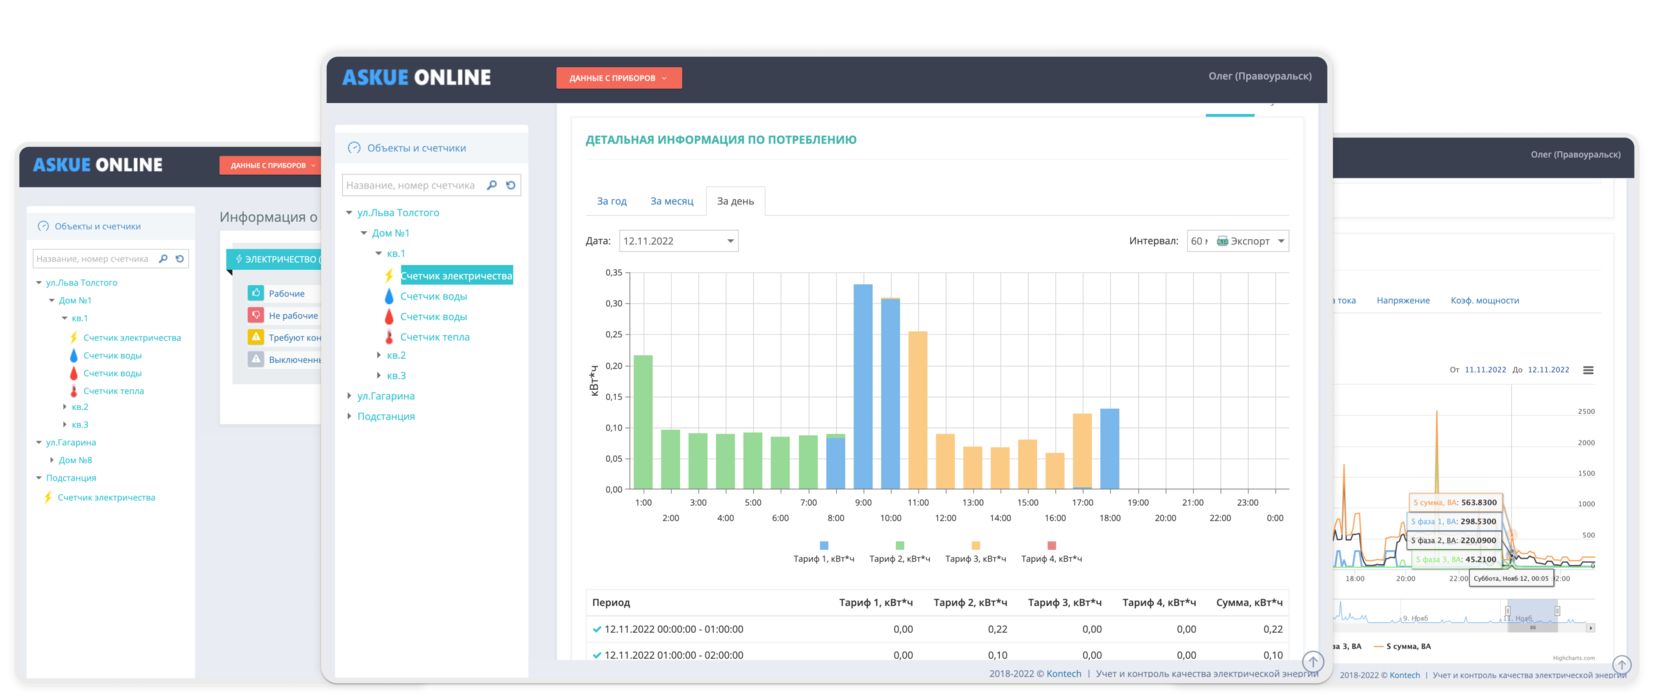Click the thermometer heat meter icon in center tree
Screen dimensions: 1680x696
389,337
